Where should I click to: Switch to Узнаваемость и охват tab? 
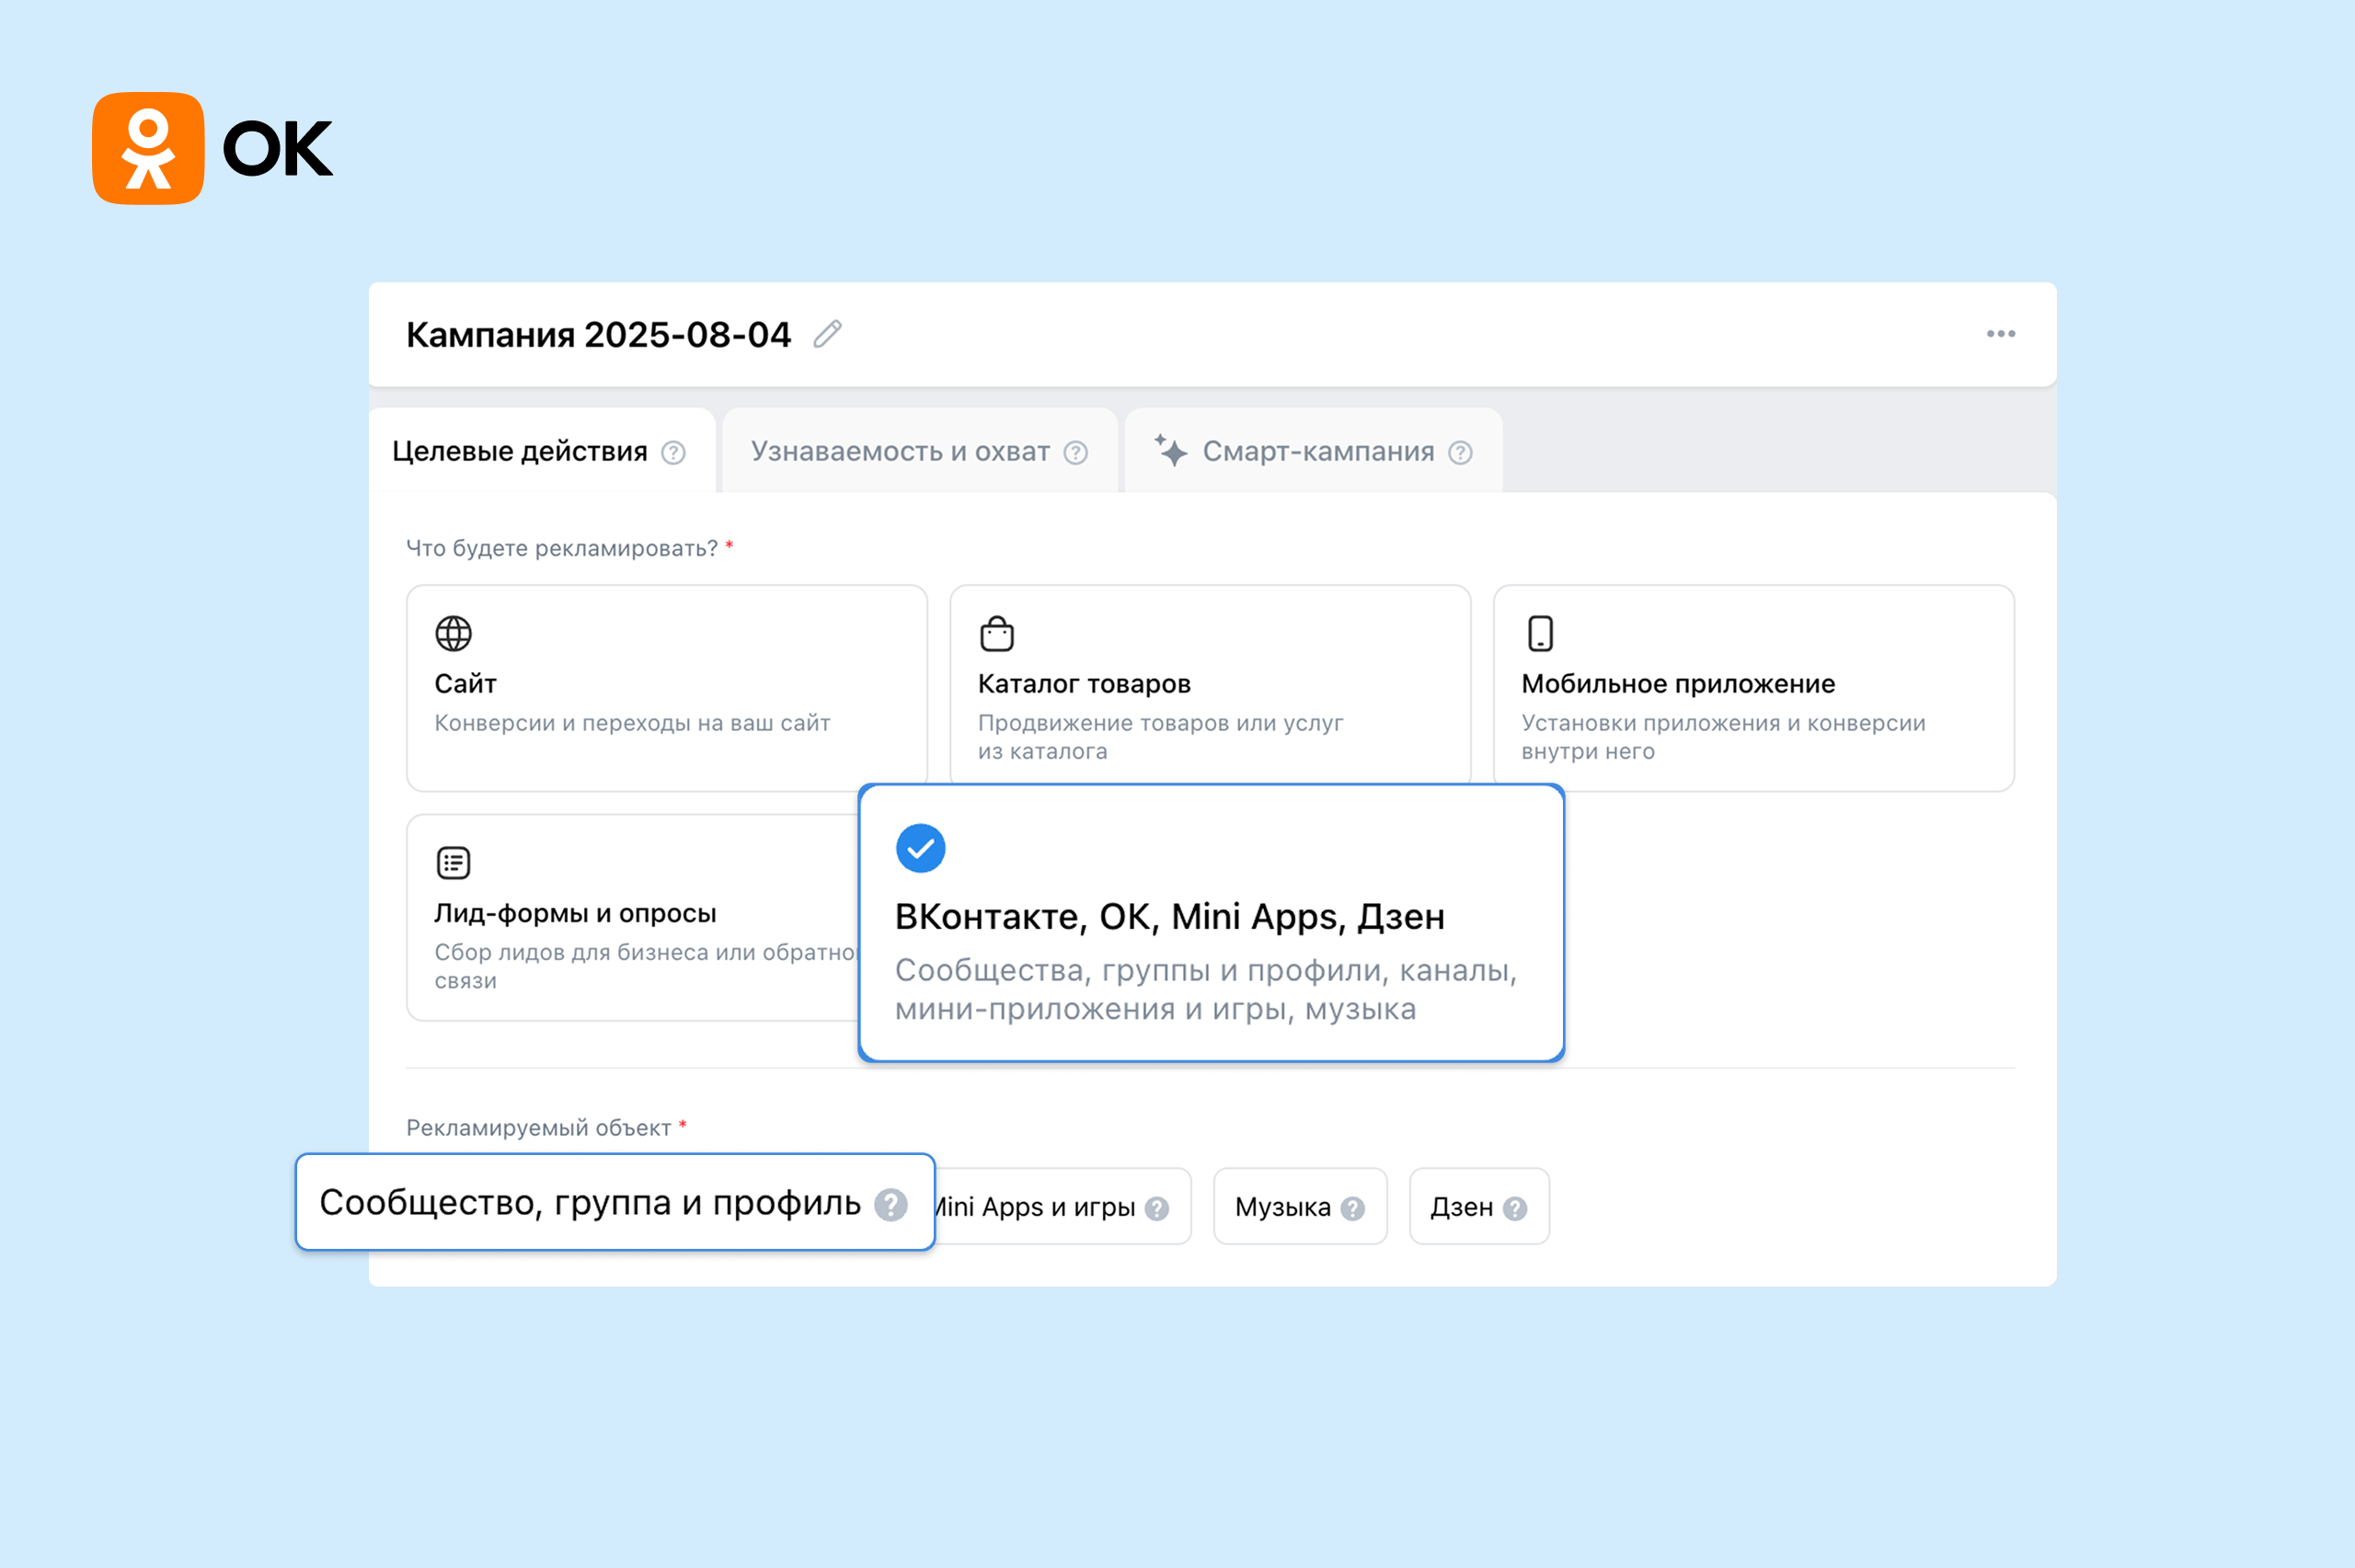(920, 451)
